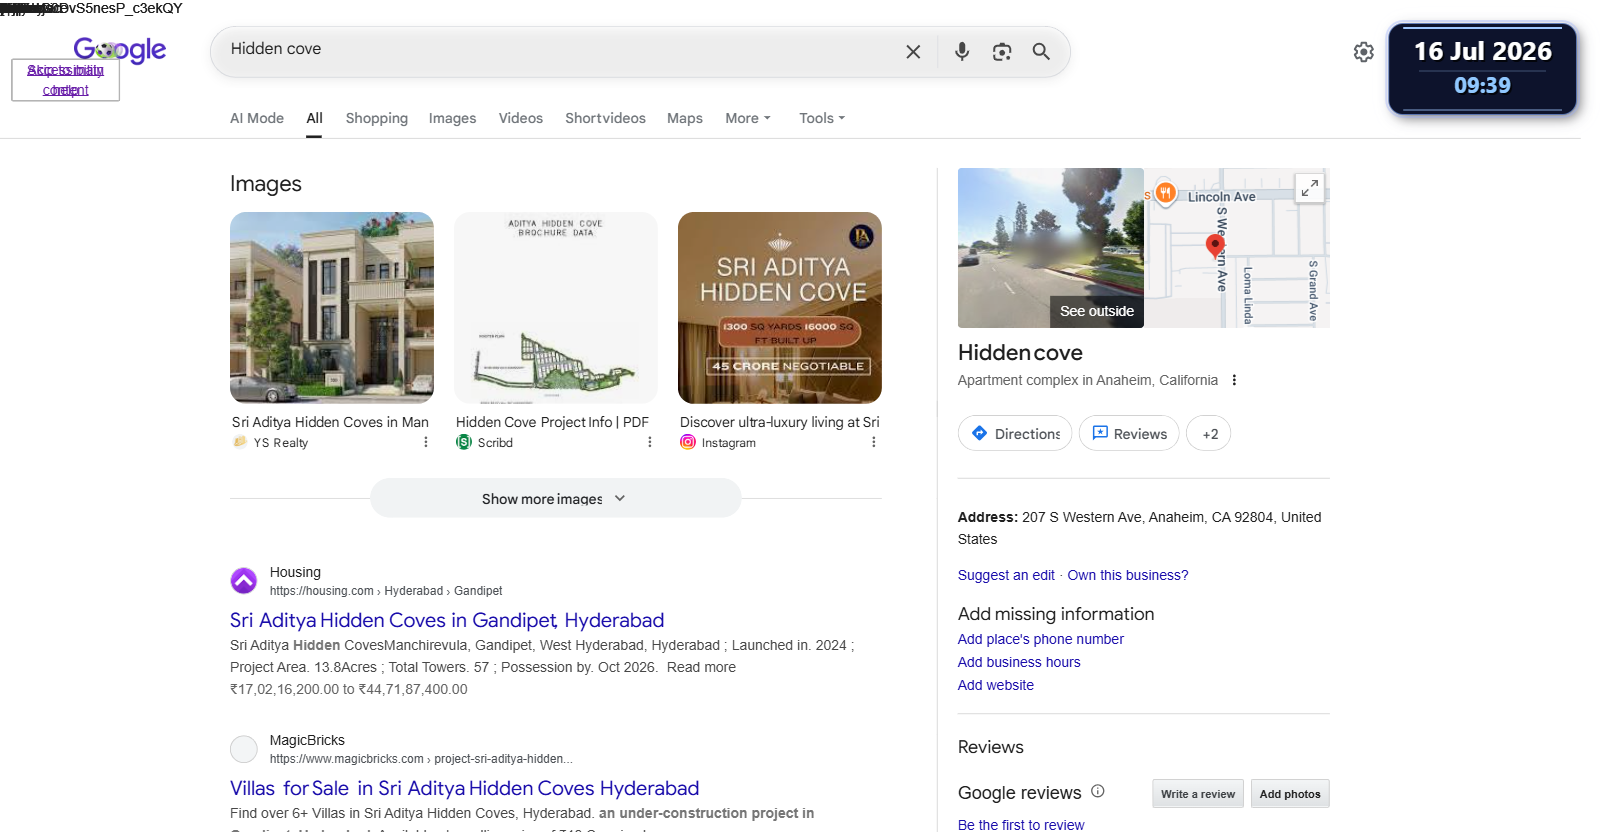Click Write a review button
Image resolution: width=1600 pixels, height=832 pixels.
[1198, 794]
